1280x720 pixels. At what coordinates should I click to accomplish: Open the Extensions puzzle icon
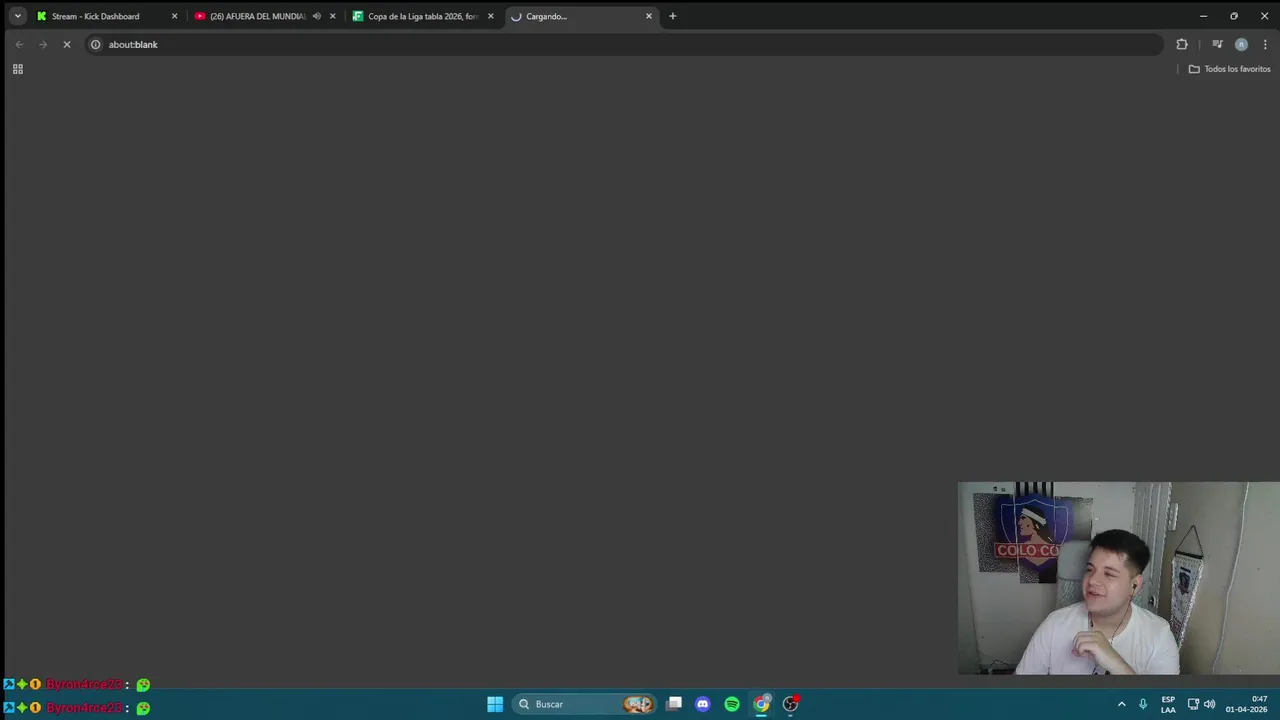[1182, 44]
